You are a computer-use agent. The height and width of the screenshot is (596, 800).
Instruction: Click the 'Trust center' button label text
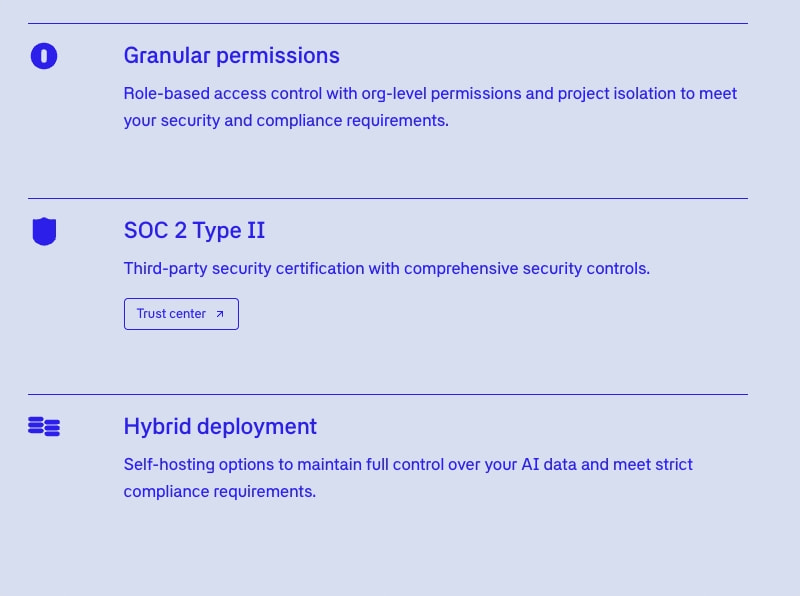(171, 313)
